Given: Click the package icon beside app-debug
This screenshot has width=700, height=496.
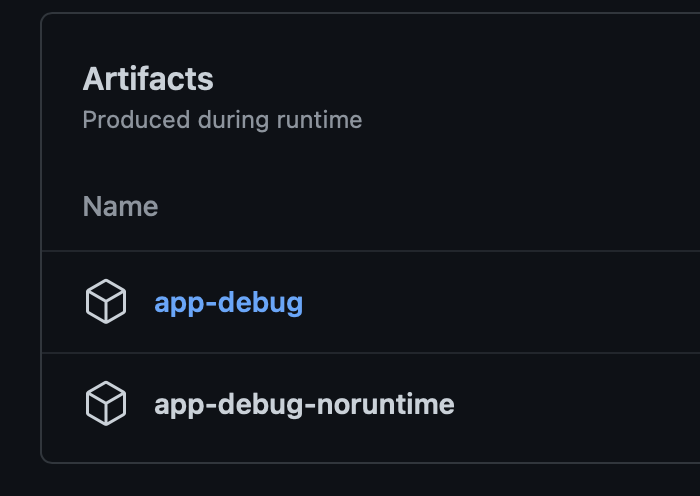Looking at the screenshot, I should [x=106, y=302].
